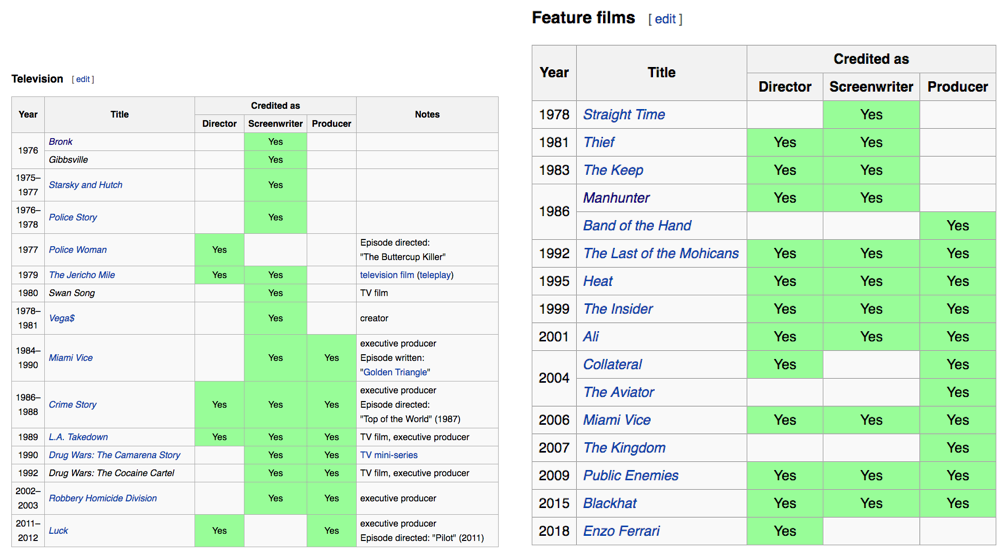Click The Buttercup Killer episode note
The height and width of the screenshot is (553, 1002).
(403, 257)
